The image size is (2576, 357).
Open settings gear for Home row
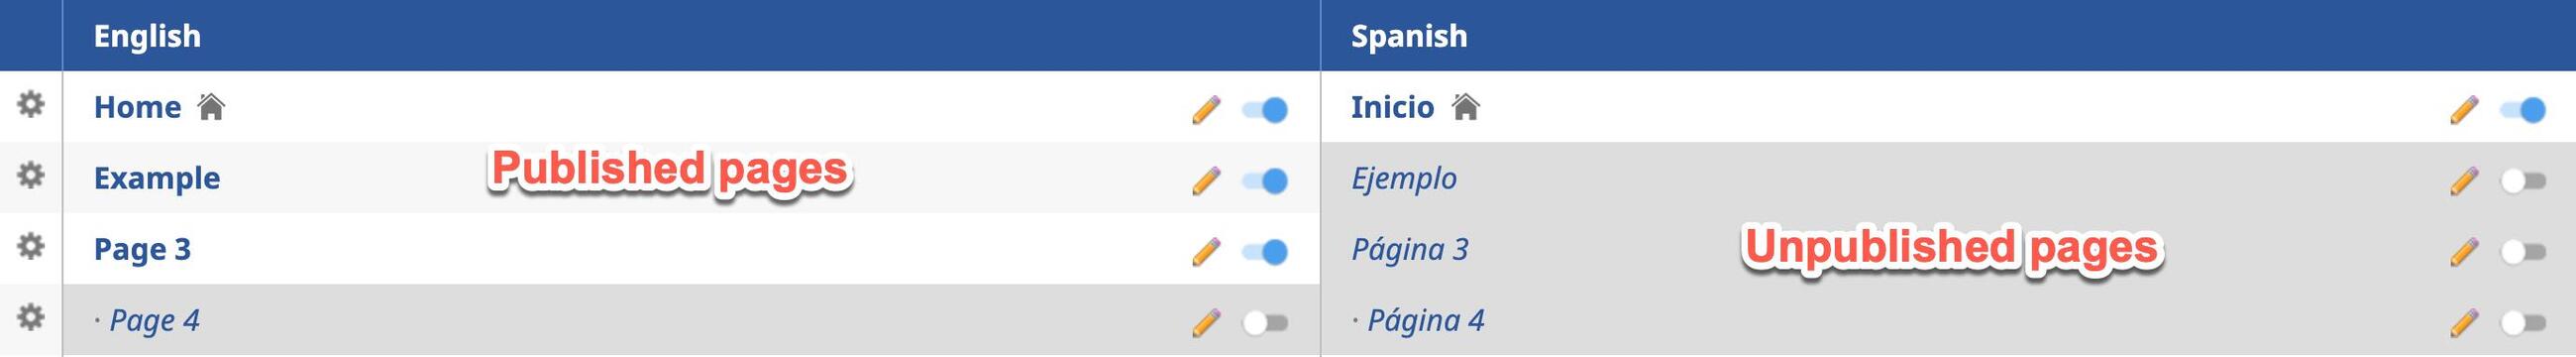tap(31, 104)
